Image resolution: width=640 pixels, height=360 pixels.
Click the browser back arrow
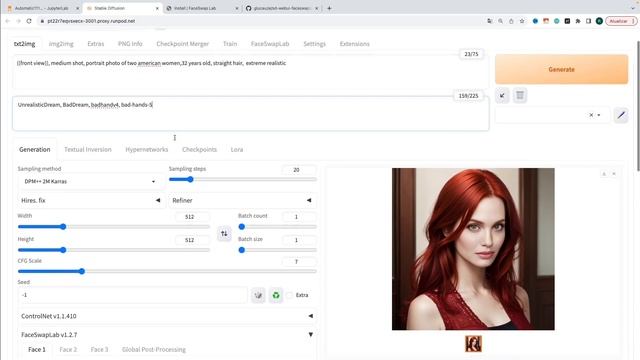[x=7, y=21]
